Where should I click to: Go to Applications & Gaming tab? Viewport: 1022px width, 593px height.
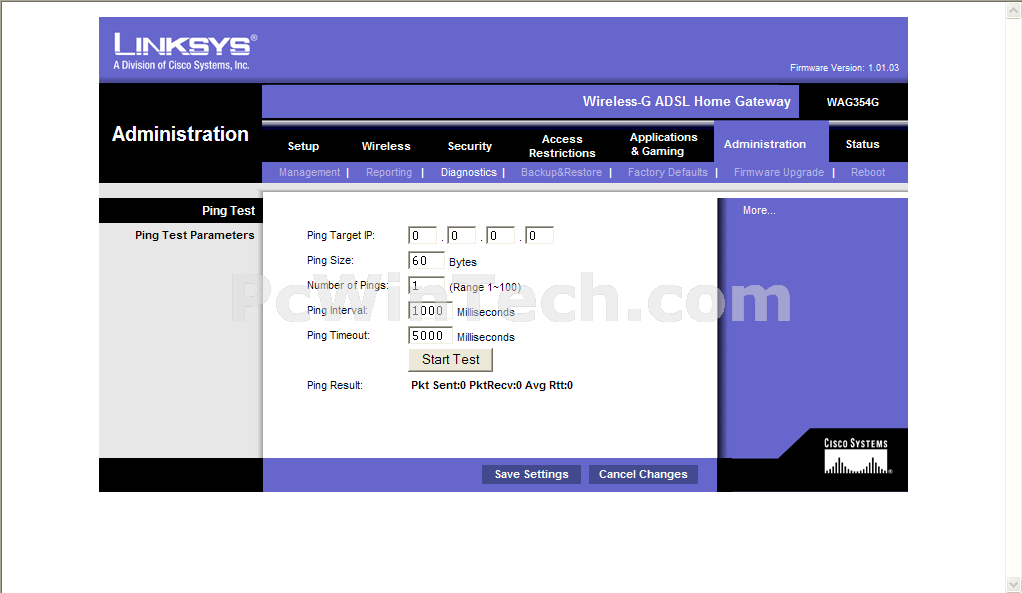pyautogui.click(x=663, y=144)
